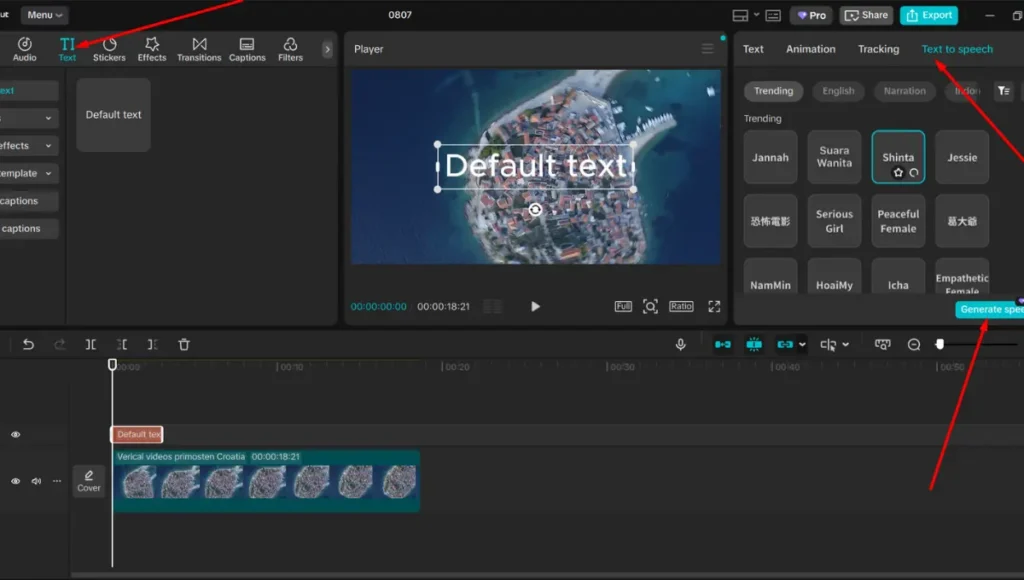Screen dimensions: 1024x580
Task: Click the Export button
Action: point(928,15)
